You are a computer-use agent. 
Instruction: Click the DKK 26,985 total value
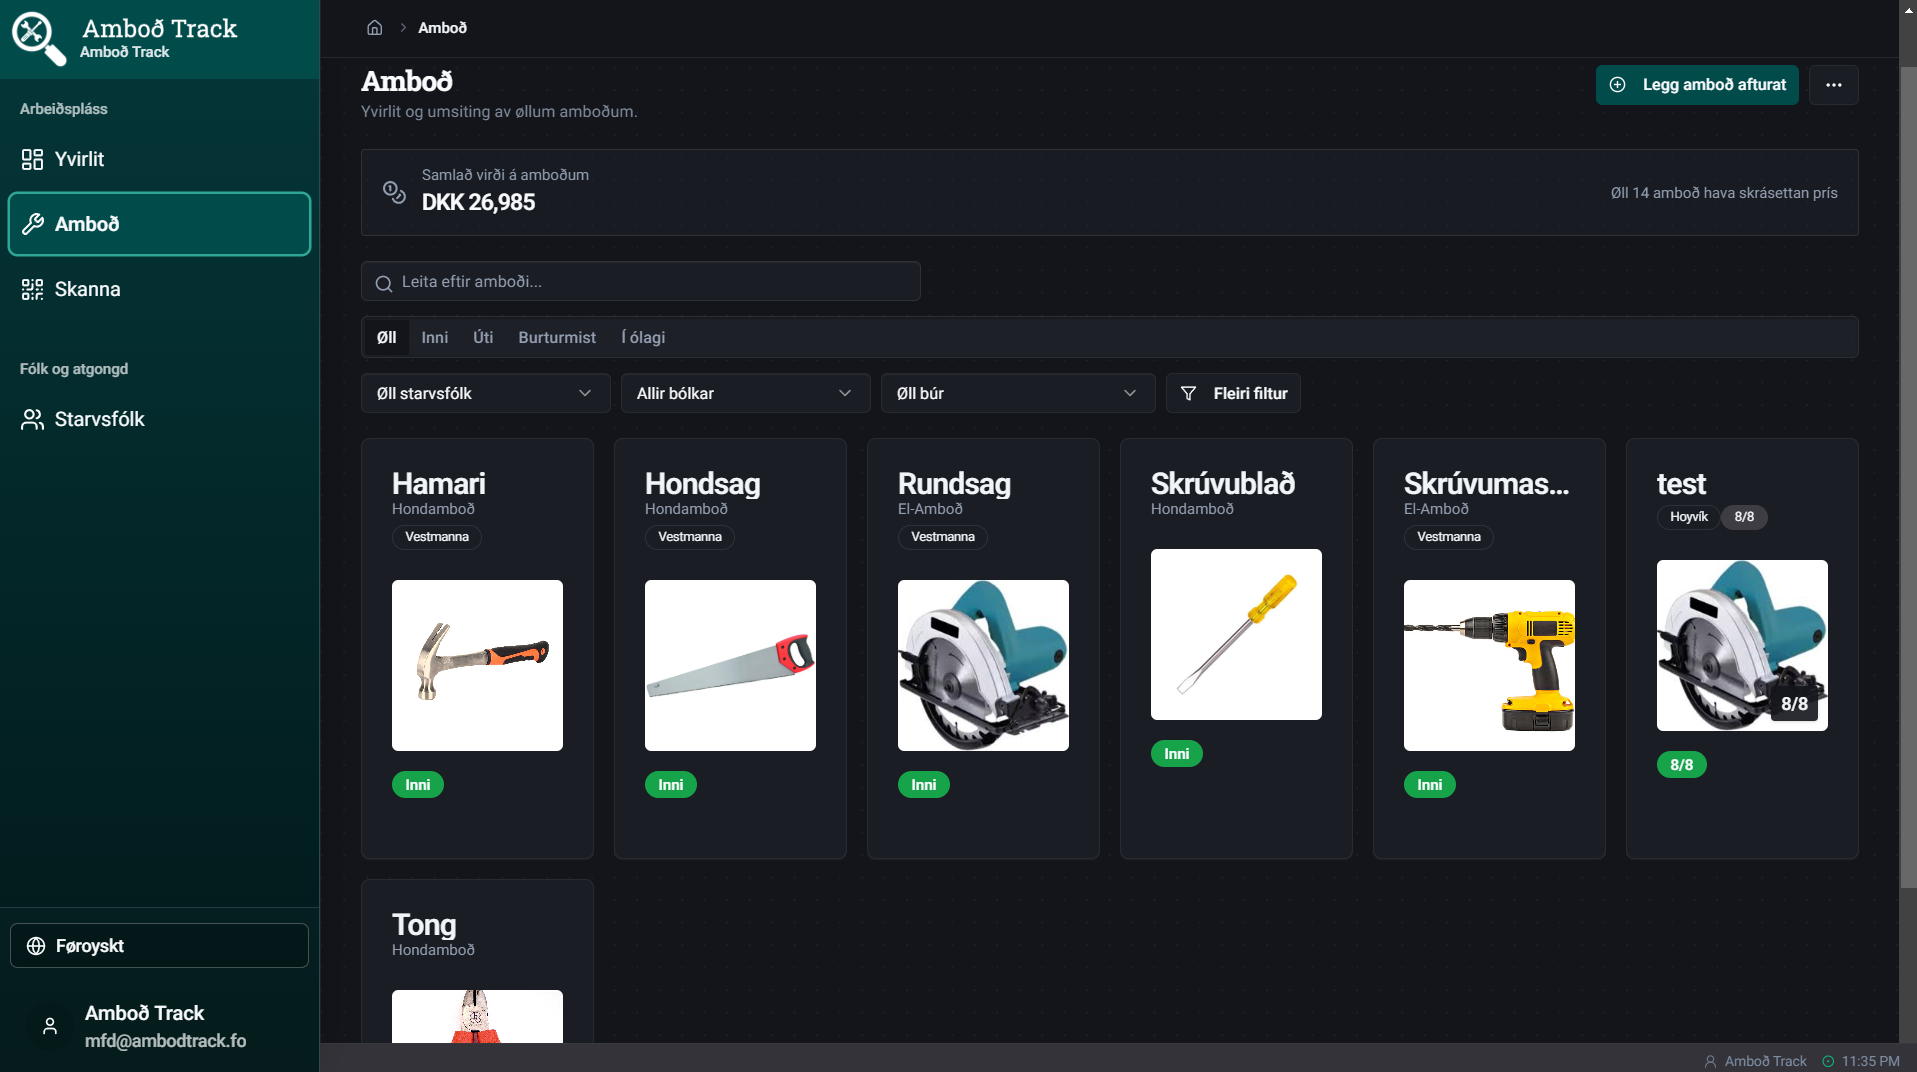pyautogui.click(x=478, y=202)
